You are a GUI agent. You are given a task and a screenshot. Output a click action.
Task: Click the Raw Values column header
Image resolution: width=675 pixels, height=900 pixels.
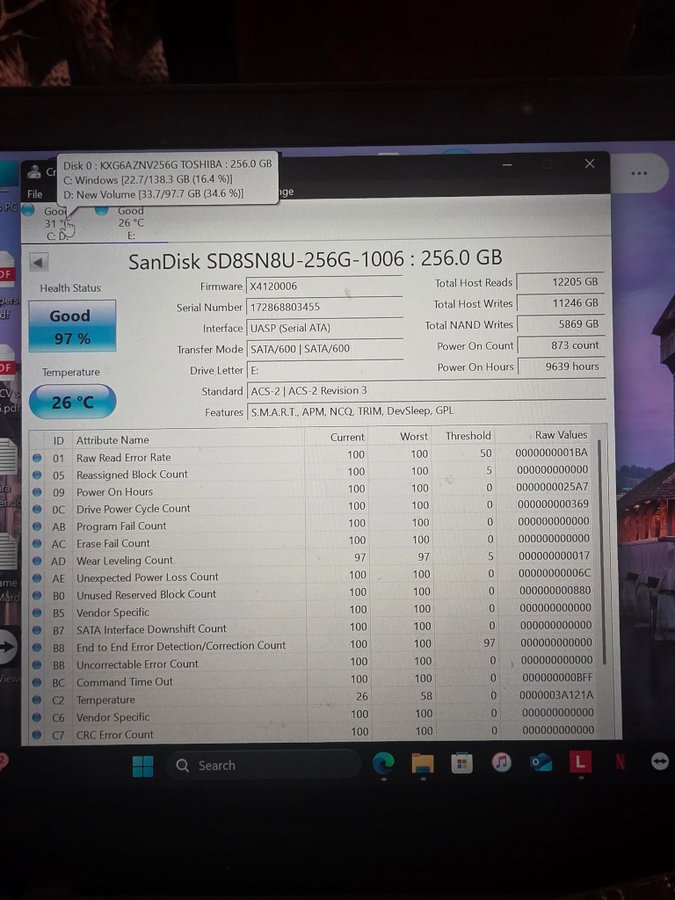tap(560, 435)
